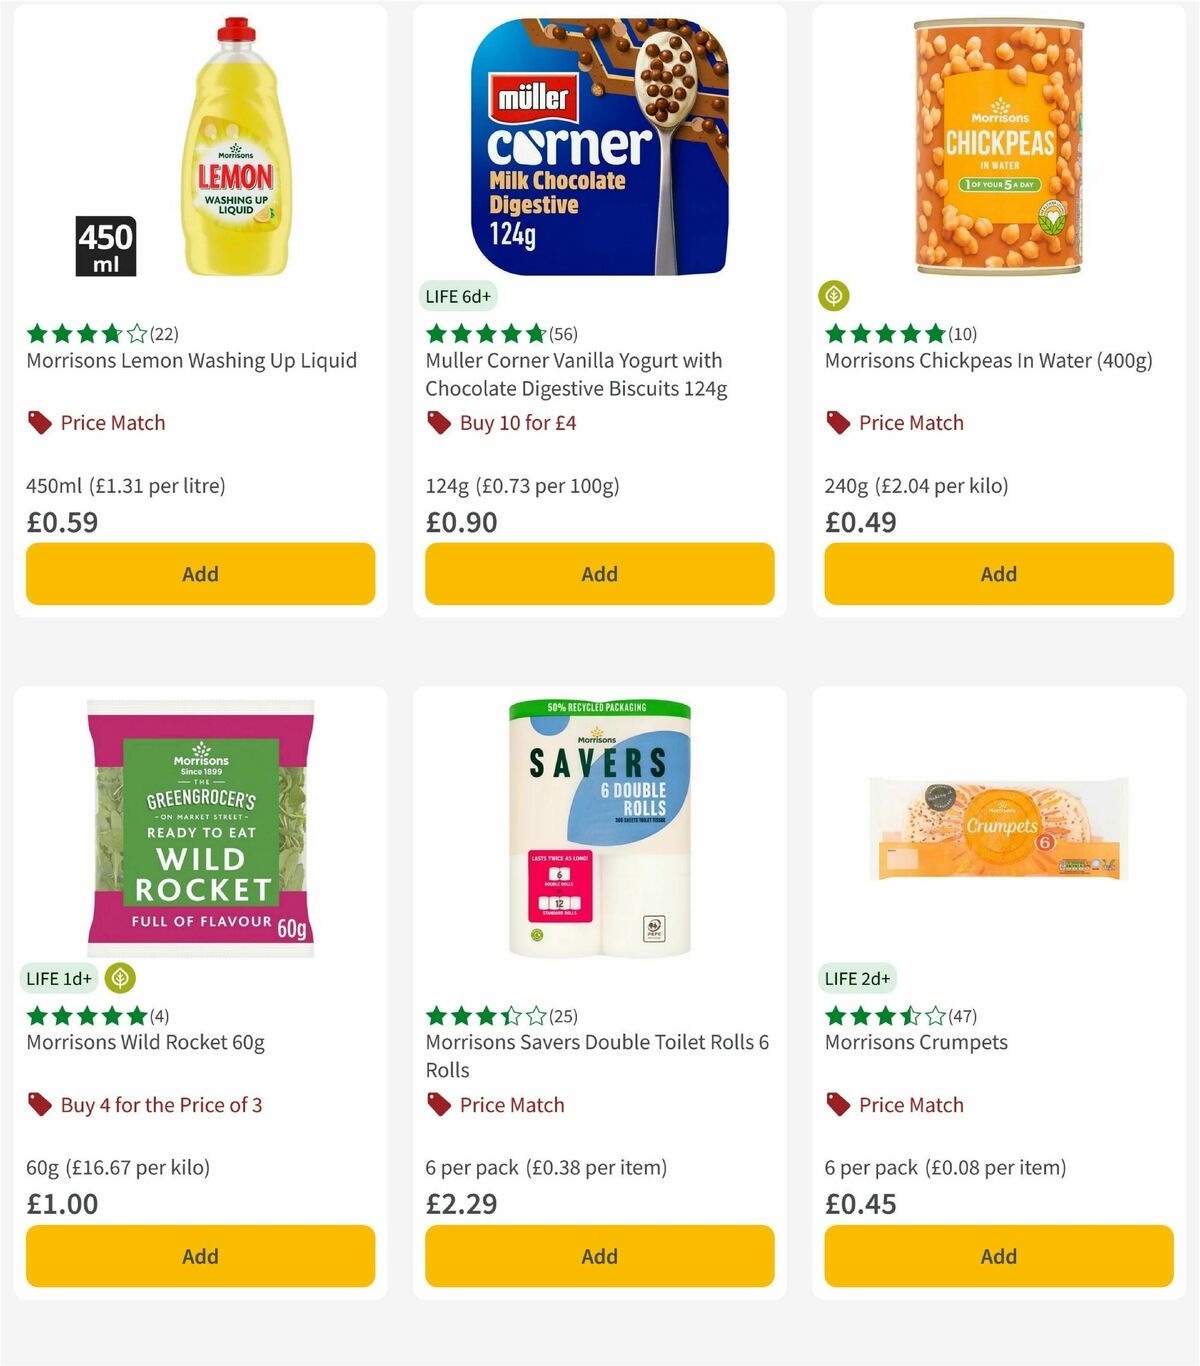Screen dimensions: 1200x1366
Task: Click the red tag icon on the Buy 10 for £4 offer
Action: click(439, 423)
